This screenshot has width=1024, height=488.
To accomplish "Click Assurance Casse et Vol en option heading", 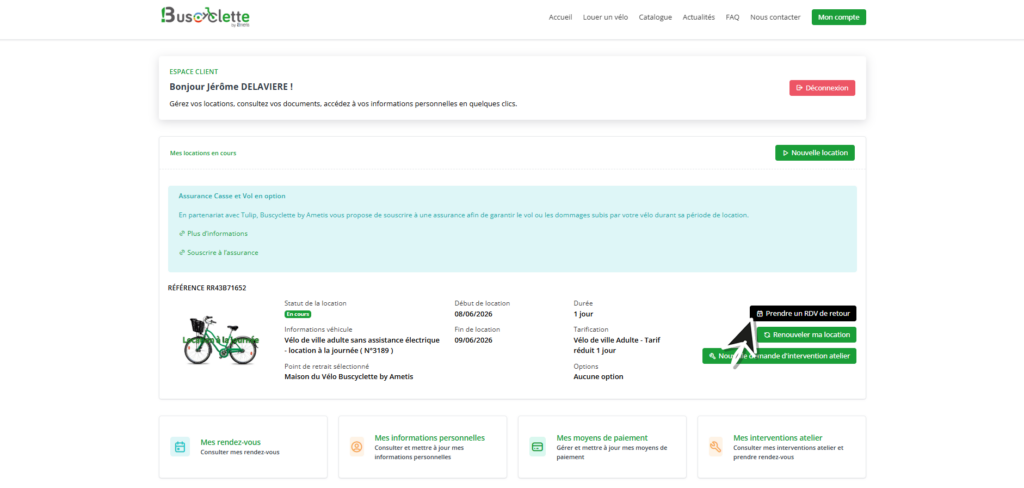I will tap(232, 196).
